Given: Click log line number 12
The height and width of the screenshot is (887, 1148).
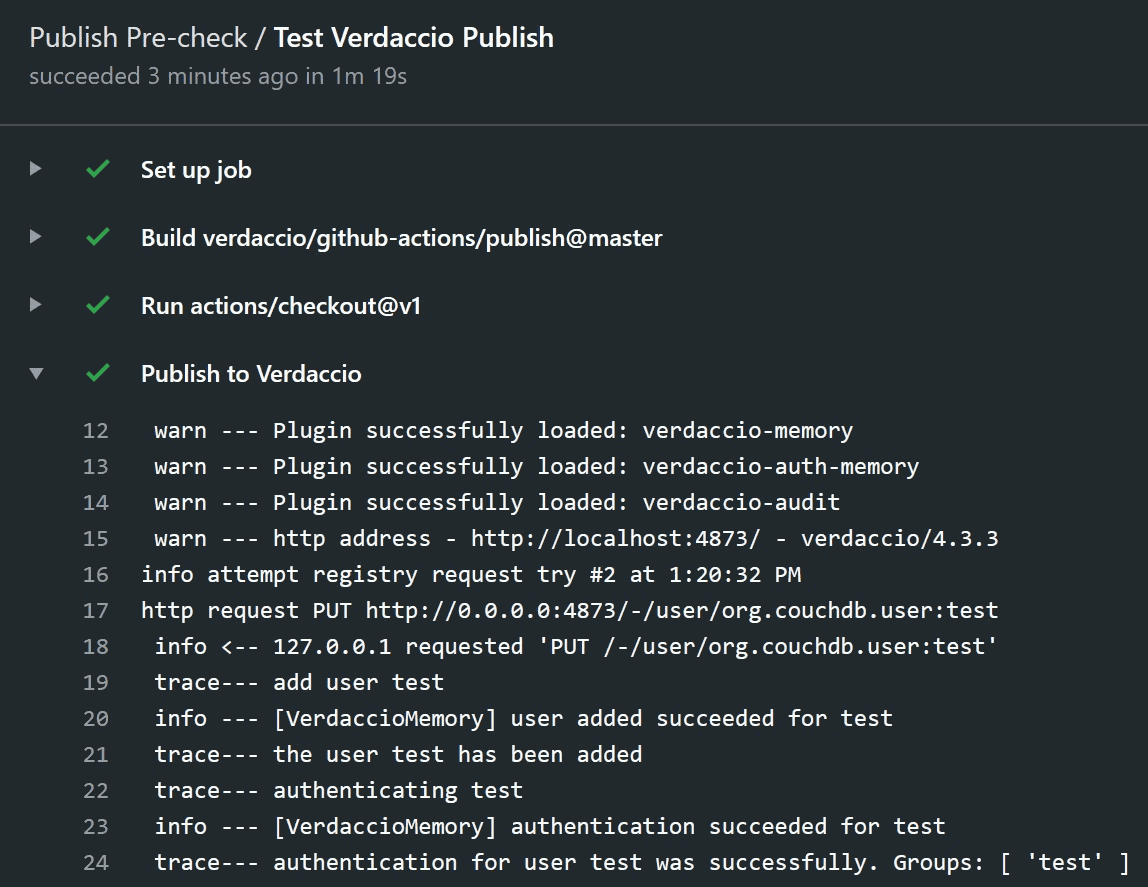Looking at the screenshot, I should pyautogui.click(x=96, y=431).
